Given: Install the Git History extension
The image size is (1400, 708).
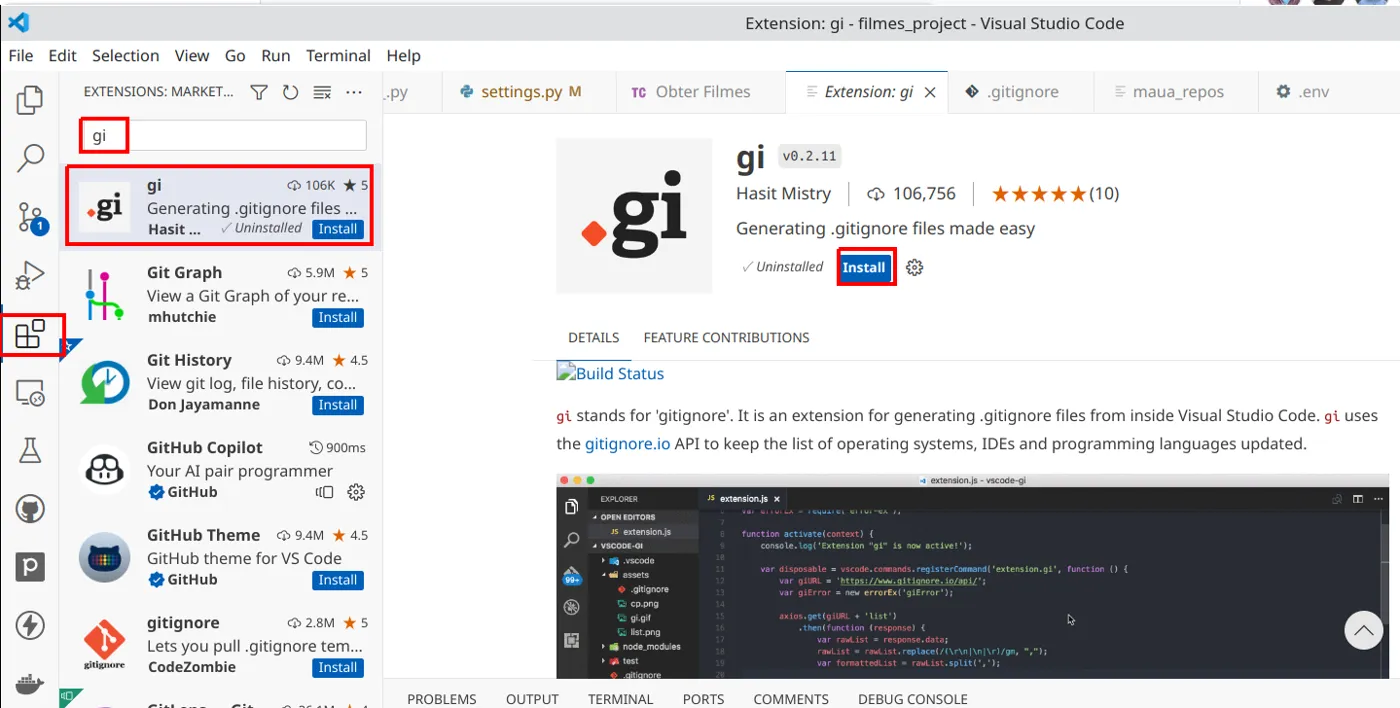Looking at the screenshot, I should click(x=338, y=405).
